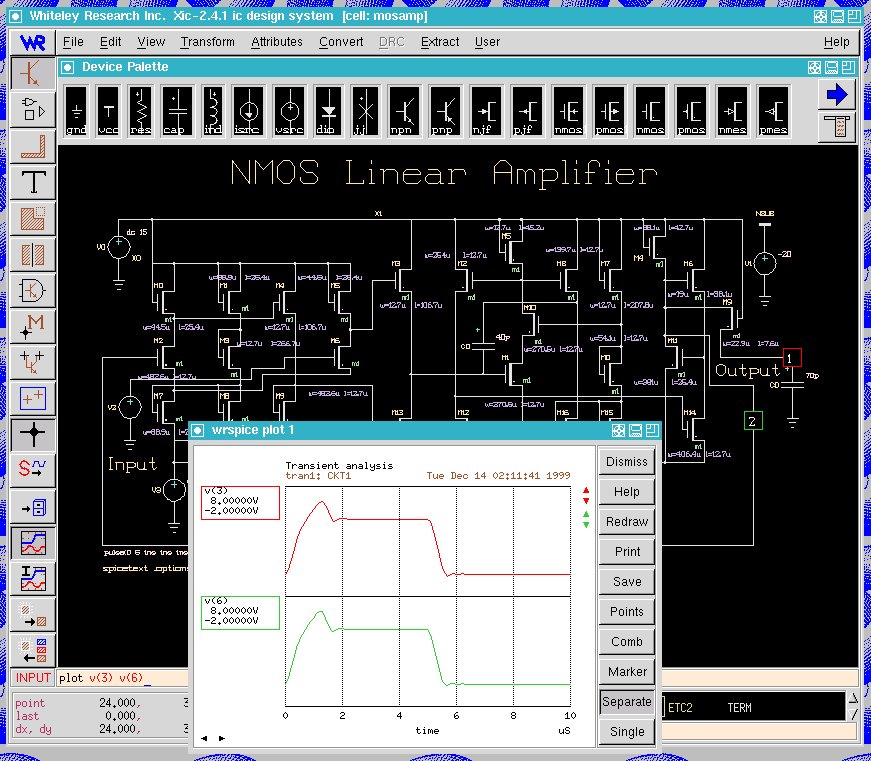Open the User menu
This screenshot has height=761, width=871.
(487, 42)
